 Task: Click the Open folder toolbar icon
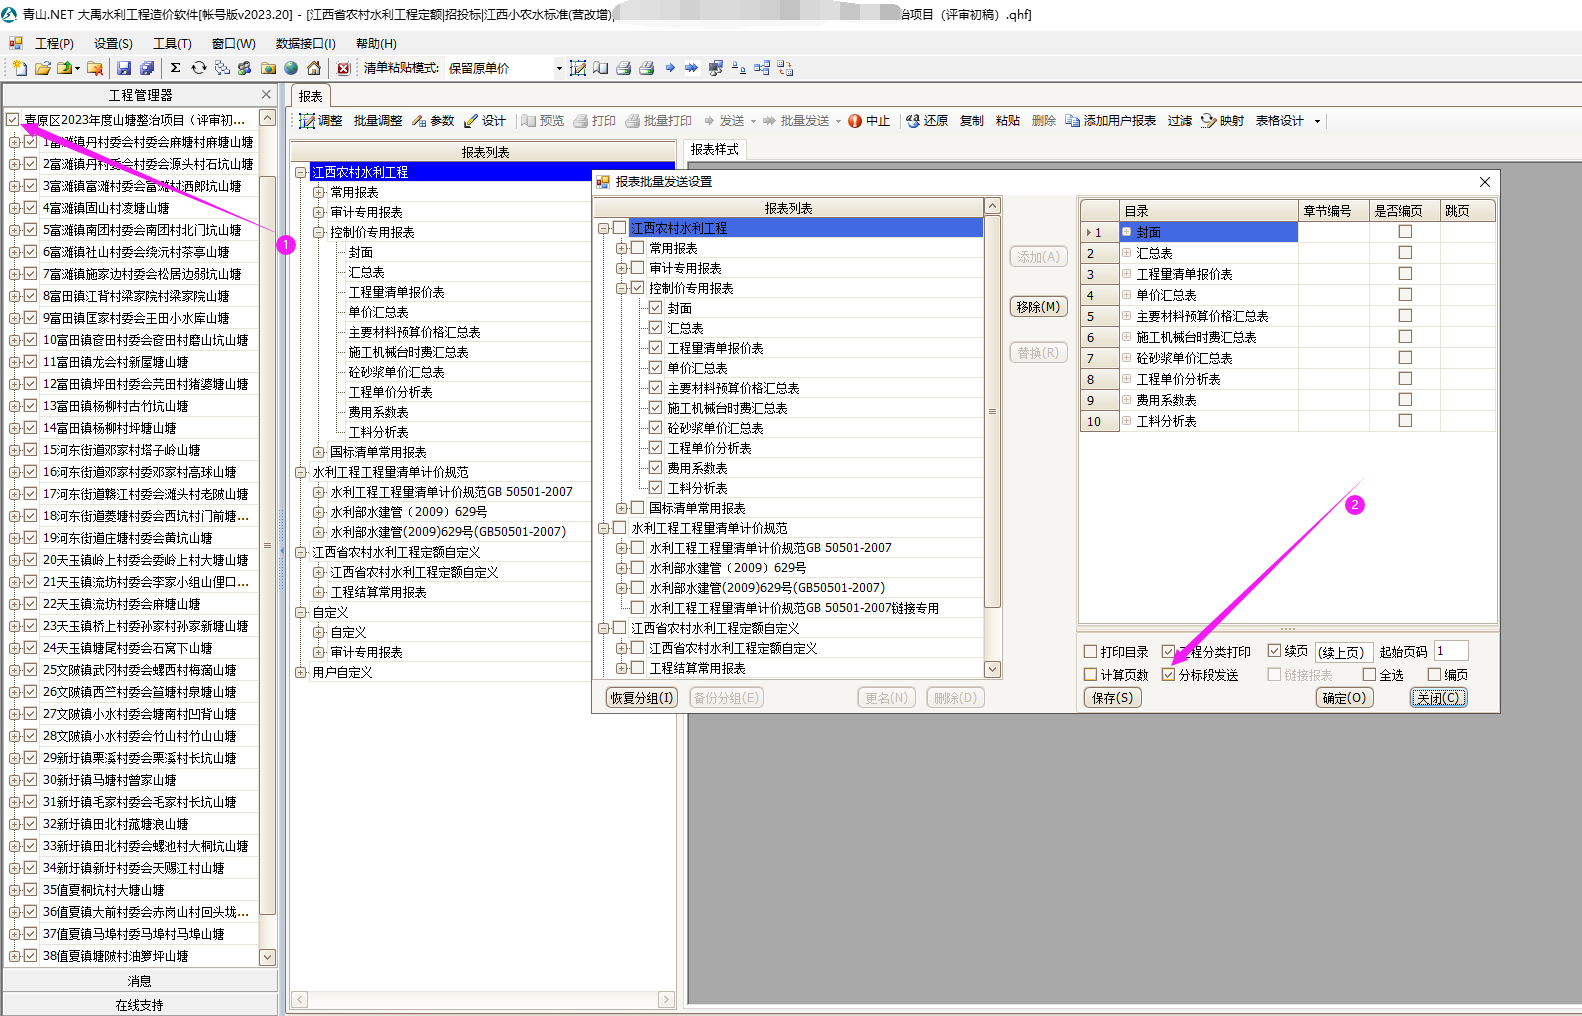[42, 68]
